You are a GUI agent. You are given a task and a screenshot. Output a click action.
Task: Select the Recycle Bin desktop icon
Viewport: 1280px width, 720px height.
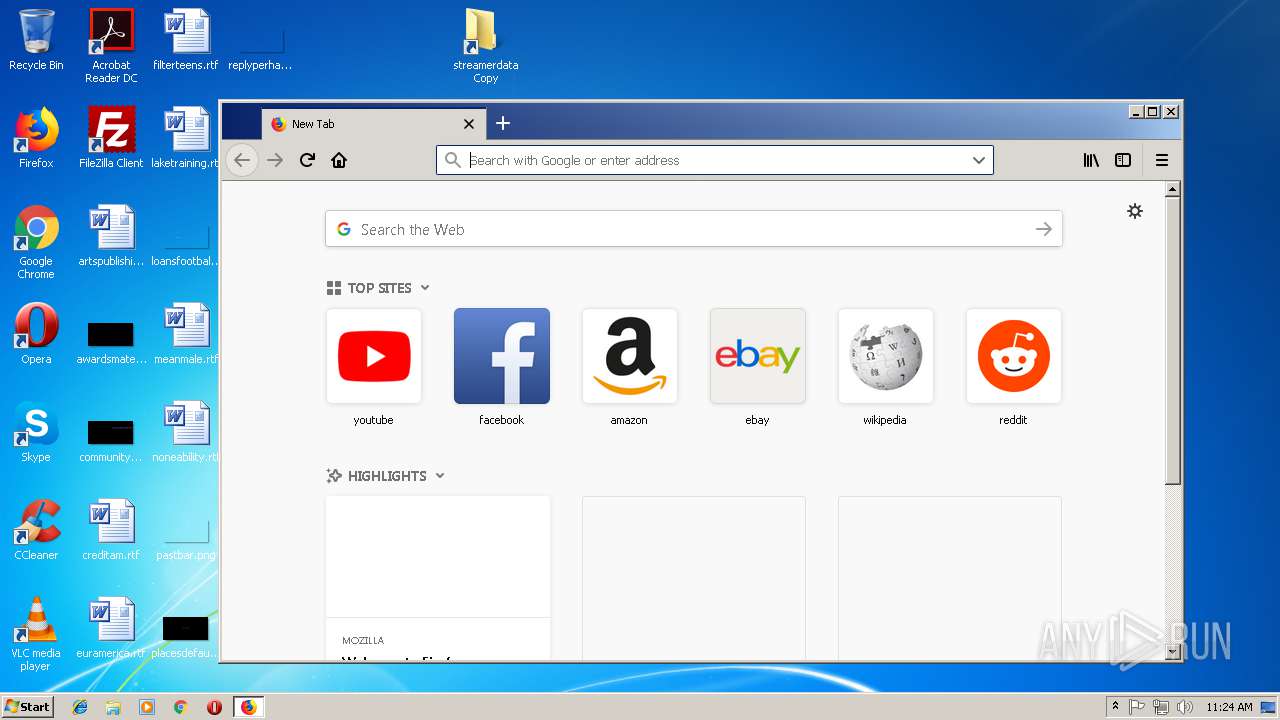(36, 40)
